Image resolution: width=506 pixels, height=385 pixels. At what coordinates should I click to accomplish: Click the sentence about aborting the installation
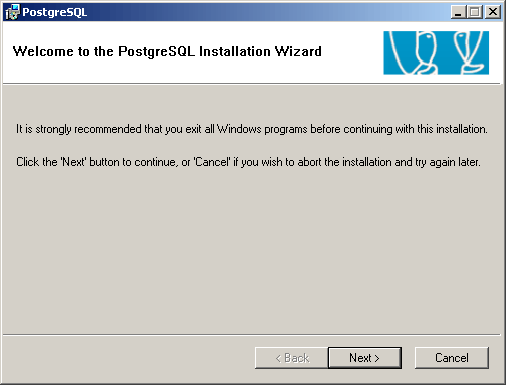click(x=248, y=162)
